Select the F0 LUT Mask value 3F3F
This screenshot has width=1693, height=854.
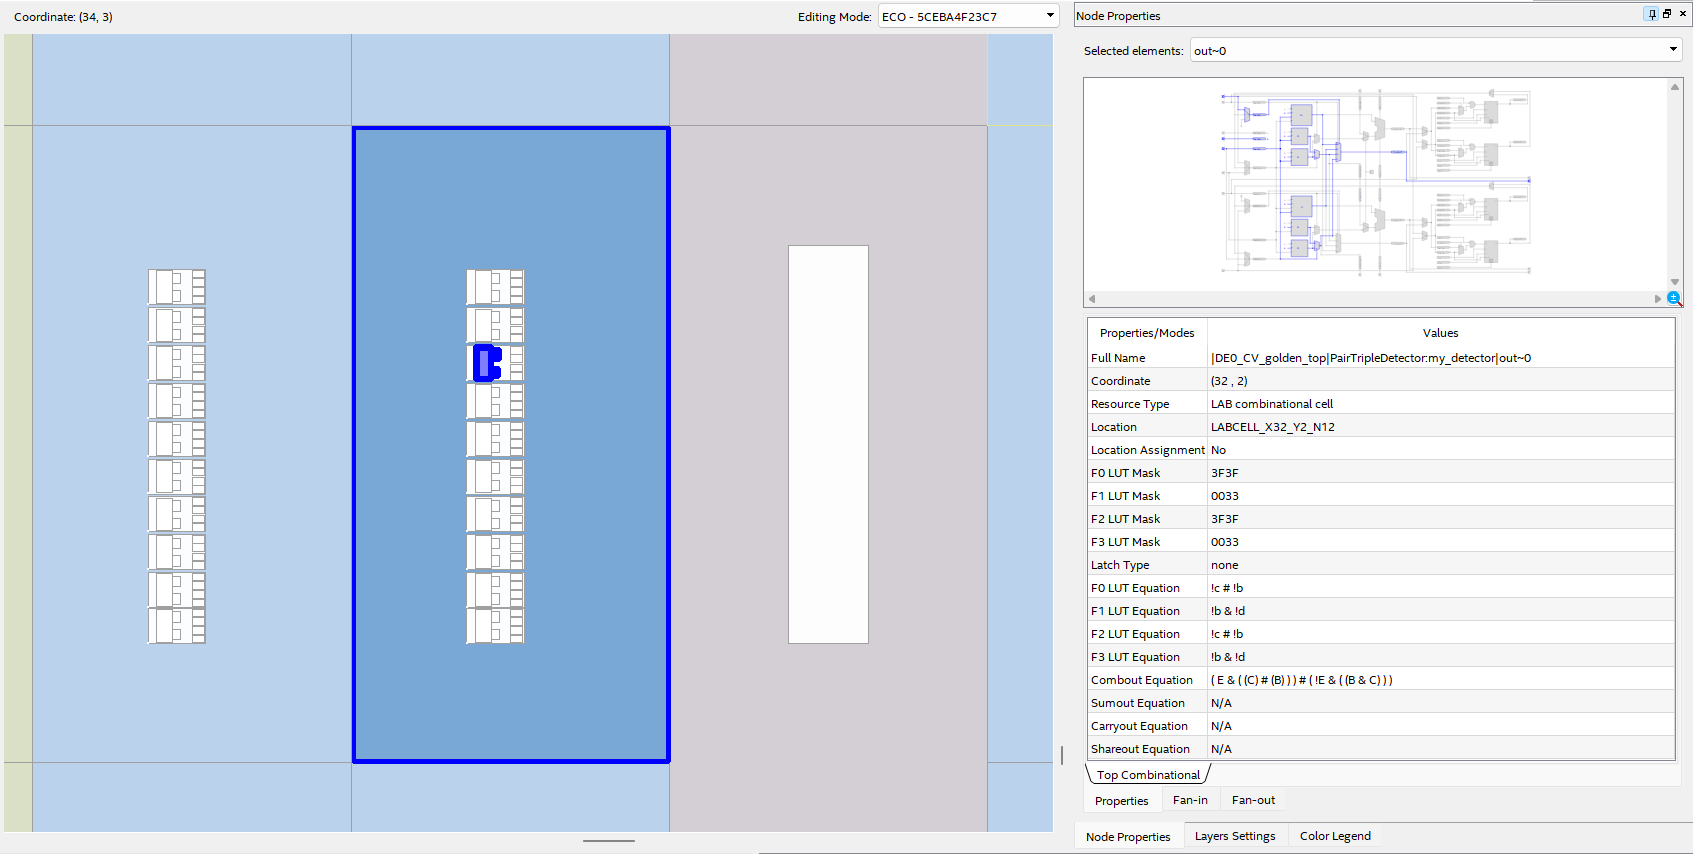pyautogui.click(x=1440, y=473)
